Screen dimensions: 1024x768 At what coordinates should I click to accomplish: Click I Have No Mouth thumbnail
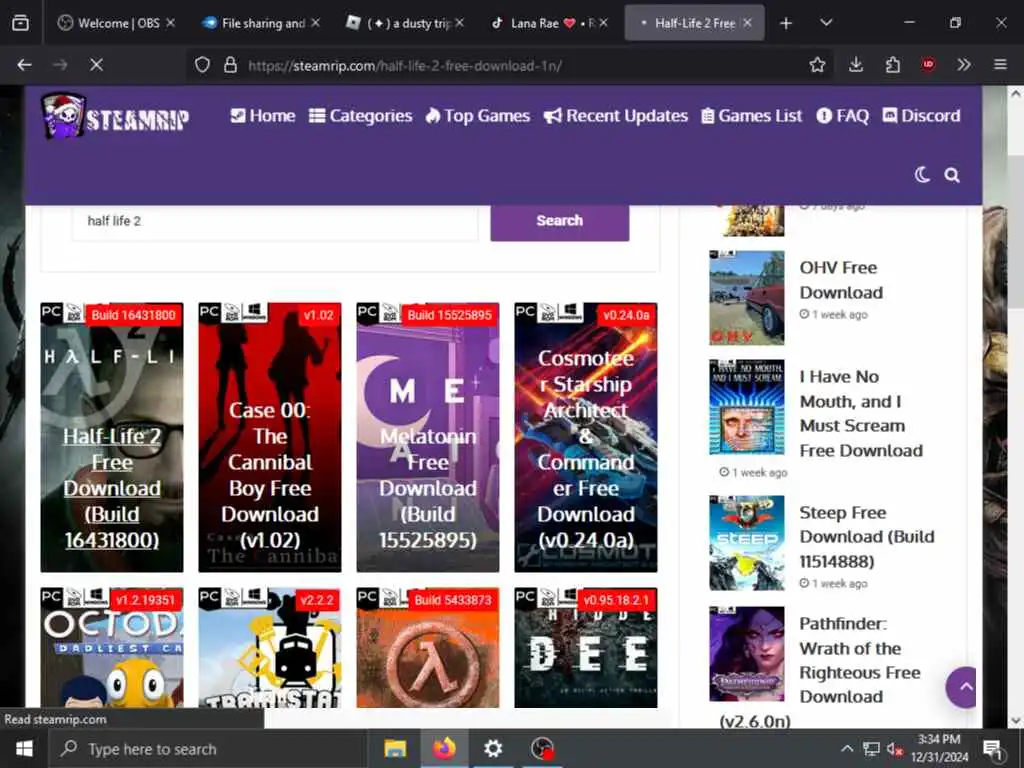746,407
